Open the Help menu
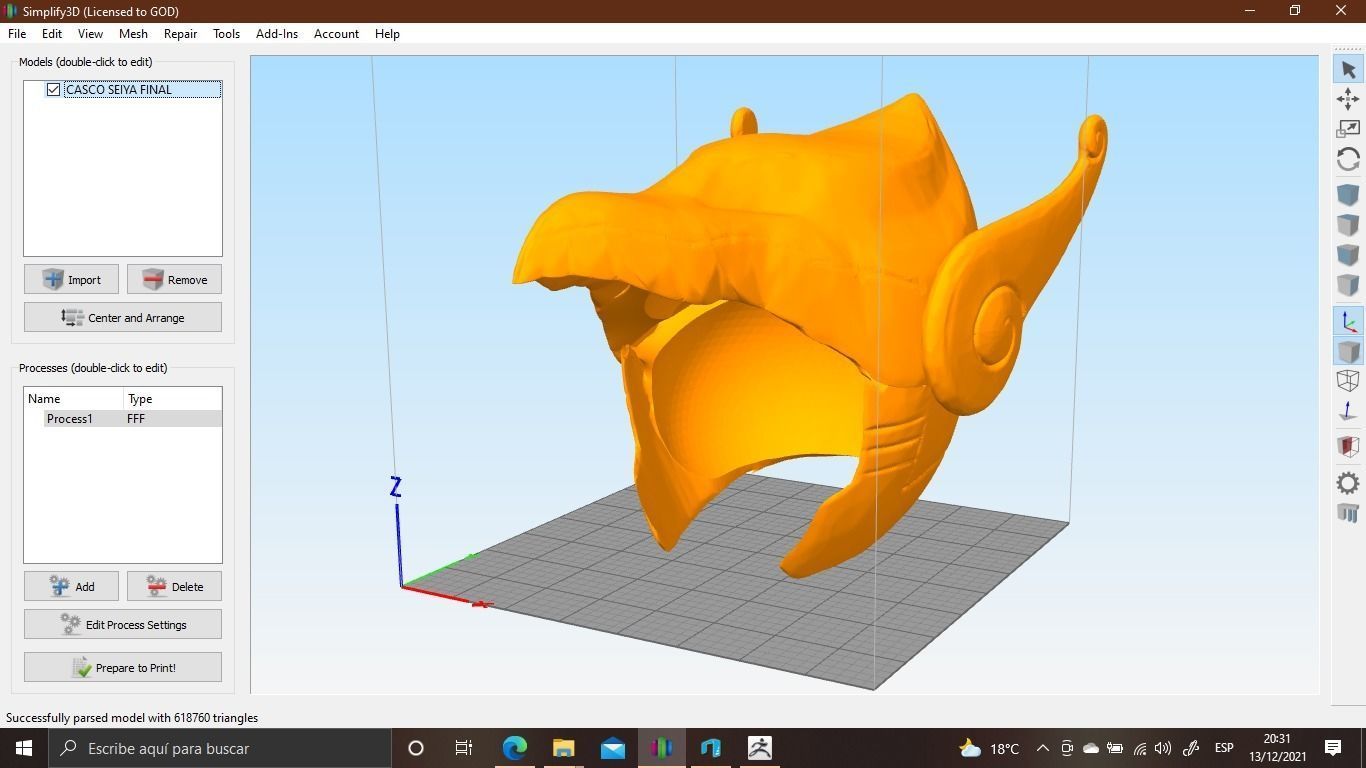Viewport: 1366px width, 768px height. click(x=387, y=34)
